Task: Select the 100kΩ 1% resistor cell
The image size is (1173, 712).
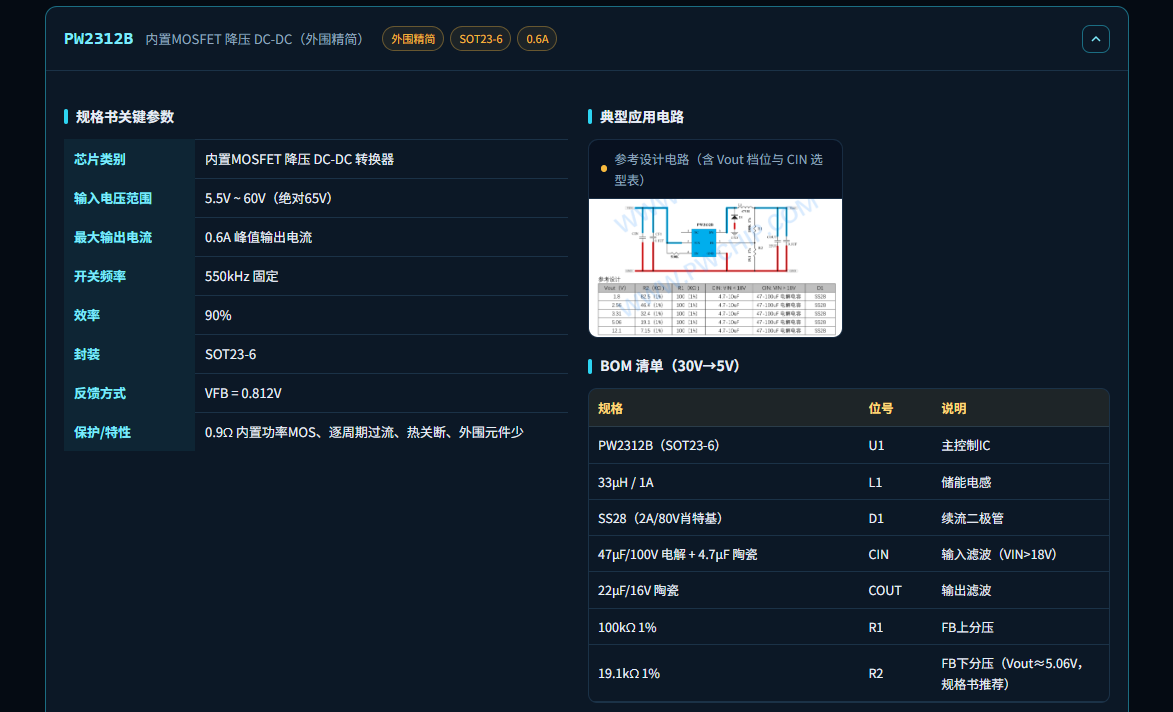Action: click(627, 627)
